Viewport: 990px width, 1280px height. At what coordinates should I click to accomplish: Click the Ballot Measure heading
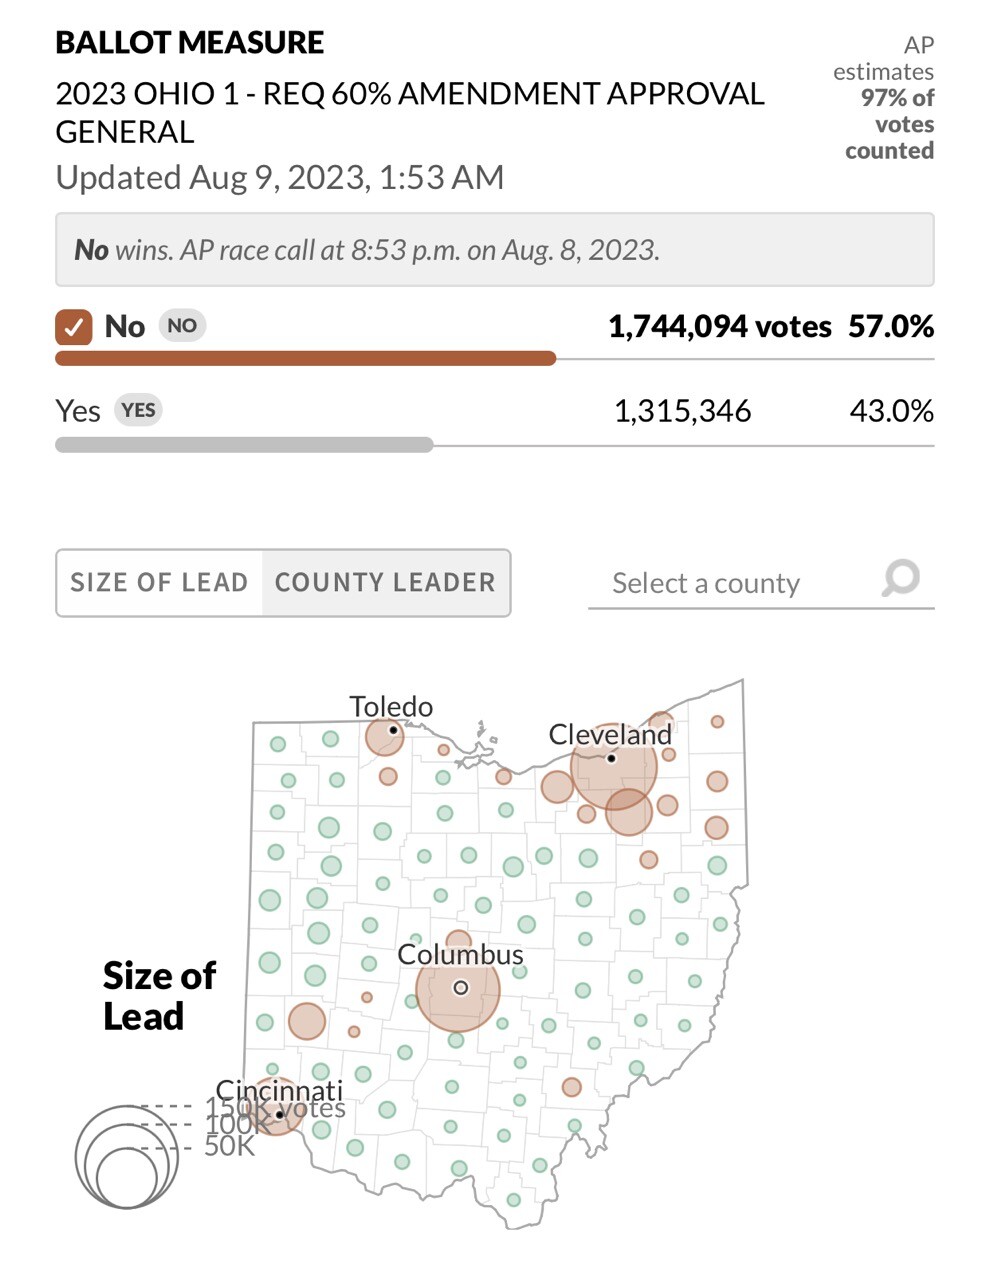(x=190, y=43)
